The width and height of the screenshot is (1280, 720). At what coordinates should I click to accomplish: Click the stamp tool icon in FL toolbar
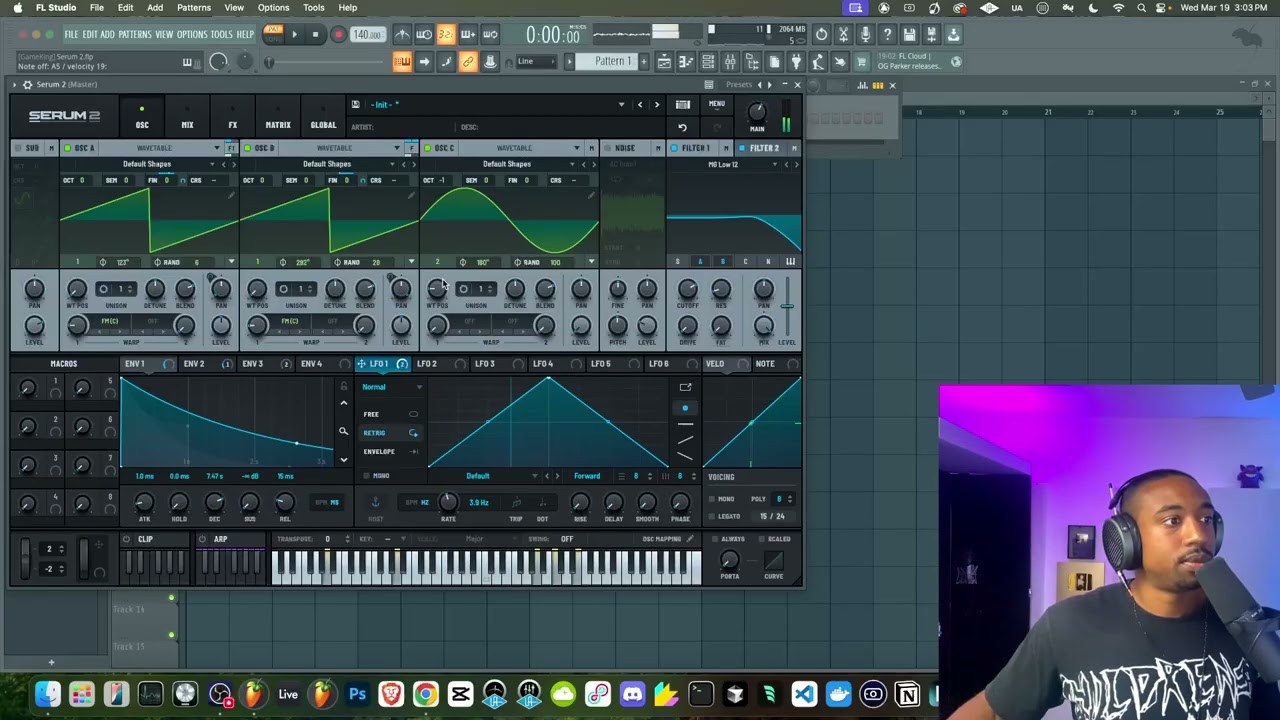coord(490,62)
